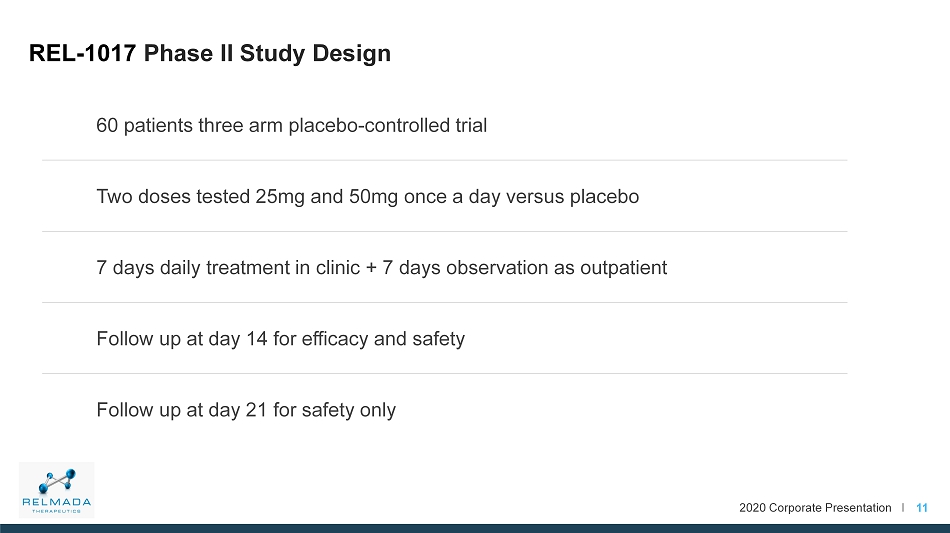Image resolution: width=950 pixels, height=533 pixels.
Task: Click the '2020 Corporate Presentation' footer text
Action: tap(815, 508)
